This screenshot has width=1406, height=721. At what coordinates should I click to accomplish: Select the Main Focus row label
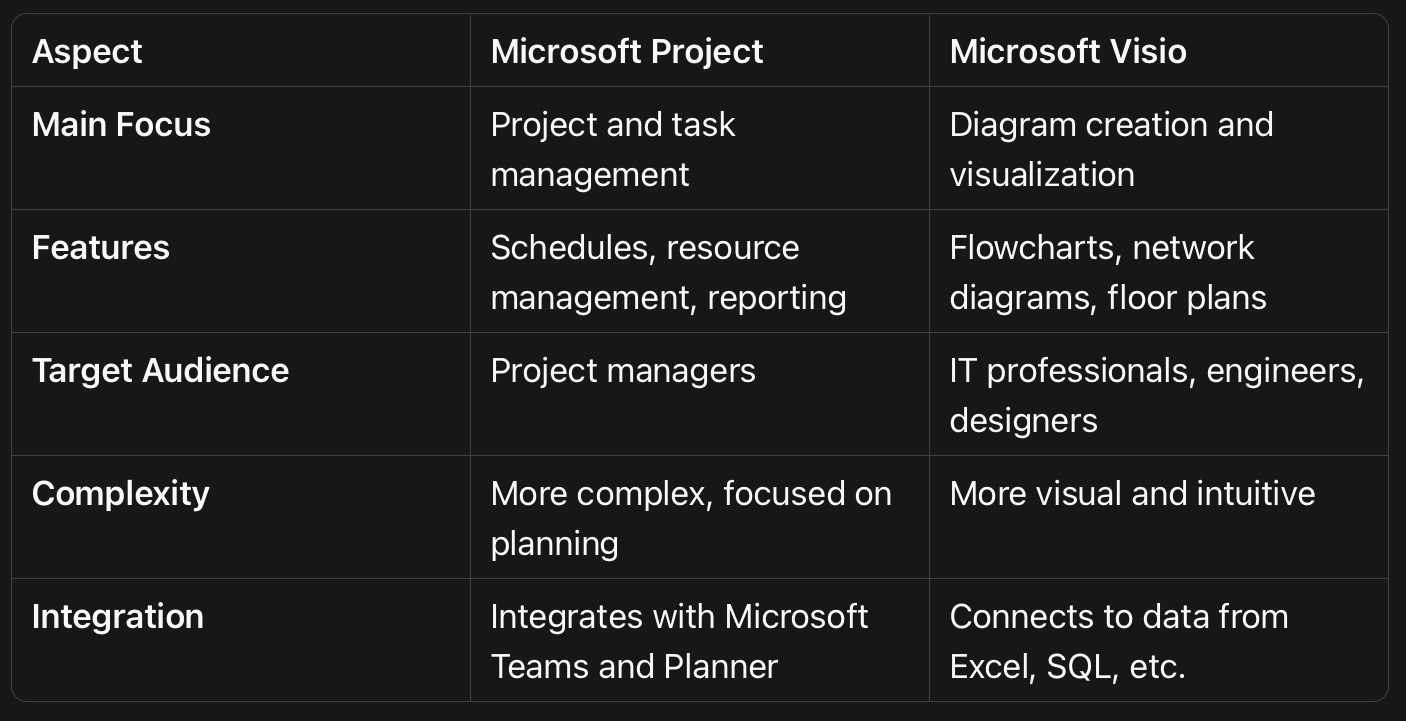(x=121, y=125)
